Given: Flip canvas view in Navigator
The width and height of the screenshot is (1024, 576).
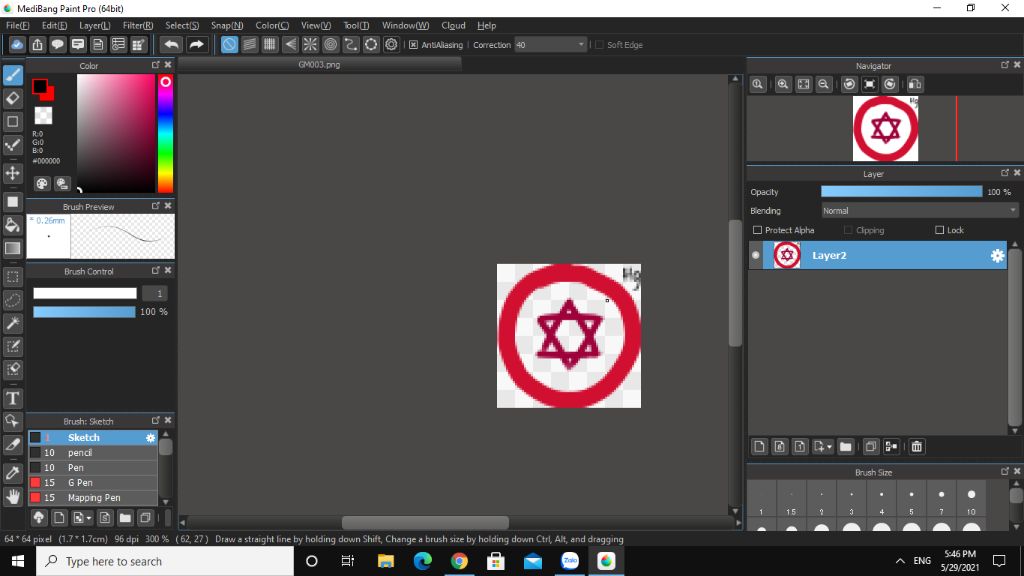Looking at the screenshot, I should pos(915,84).
